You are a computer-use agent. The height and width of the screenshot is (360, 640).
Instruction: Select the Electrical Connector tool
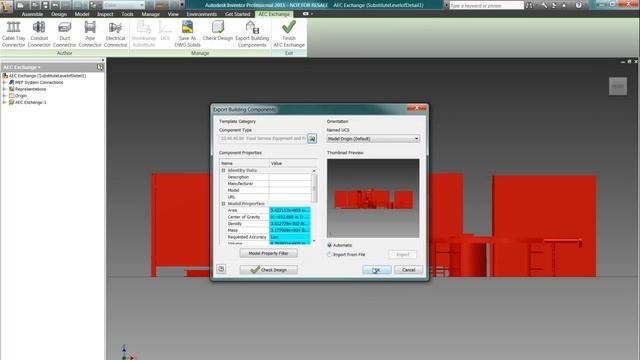[116, 34]
